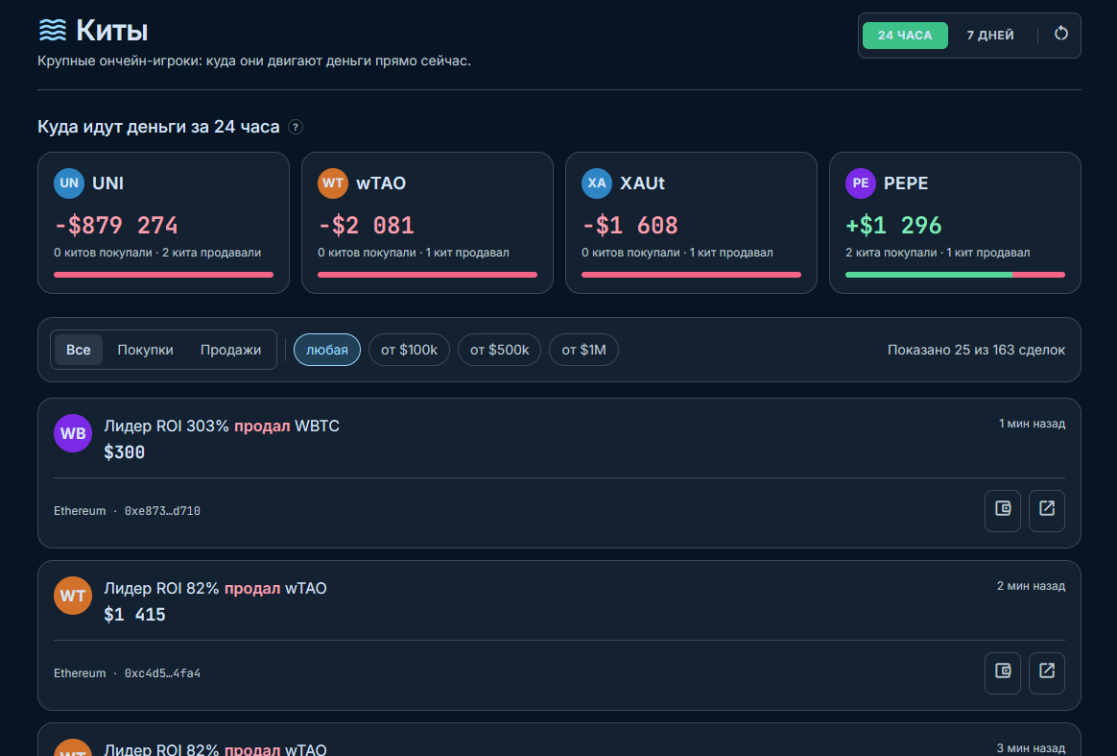This screenshot has width=1117, height=756.
Task: Switch period to 24 ЧАСА
Action: [x=905, y=35]
